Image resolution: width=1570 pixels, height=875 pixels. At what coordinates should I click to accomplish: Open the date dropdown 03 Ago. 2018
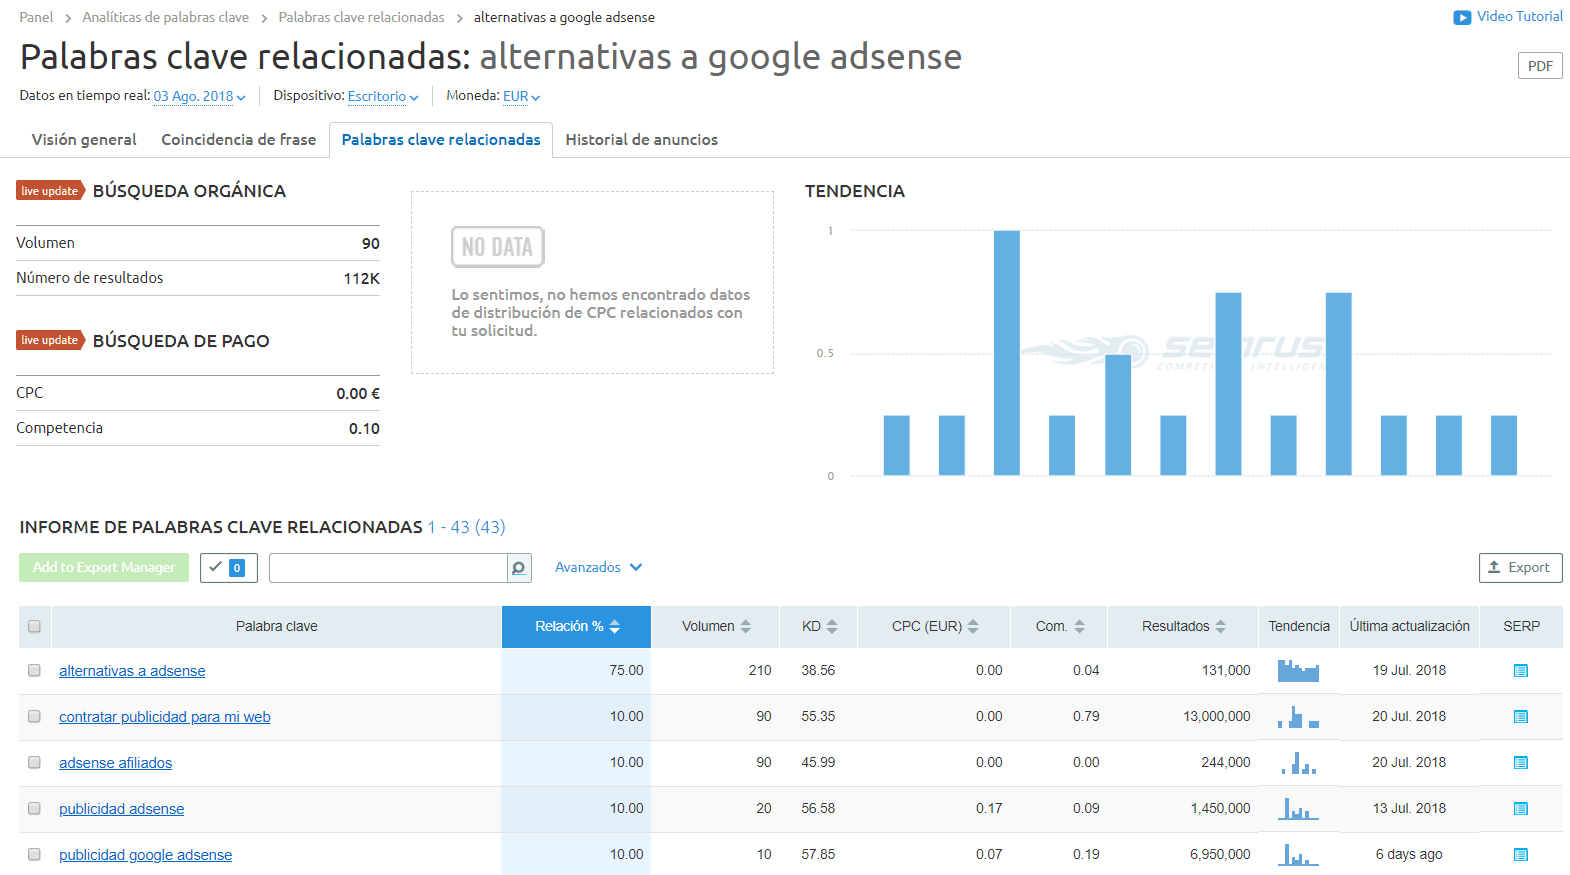click(x=199, y=97)
